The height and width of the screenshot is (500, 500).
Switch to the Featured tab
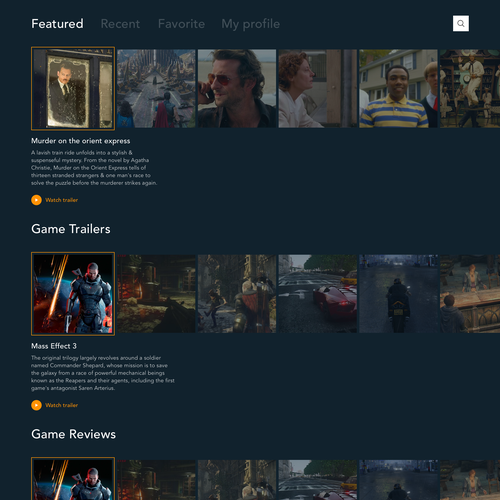point(57,24)
